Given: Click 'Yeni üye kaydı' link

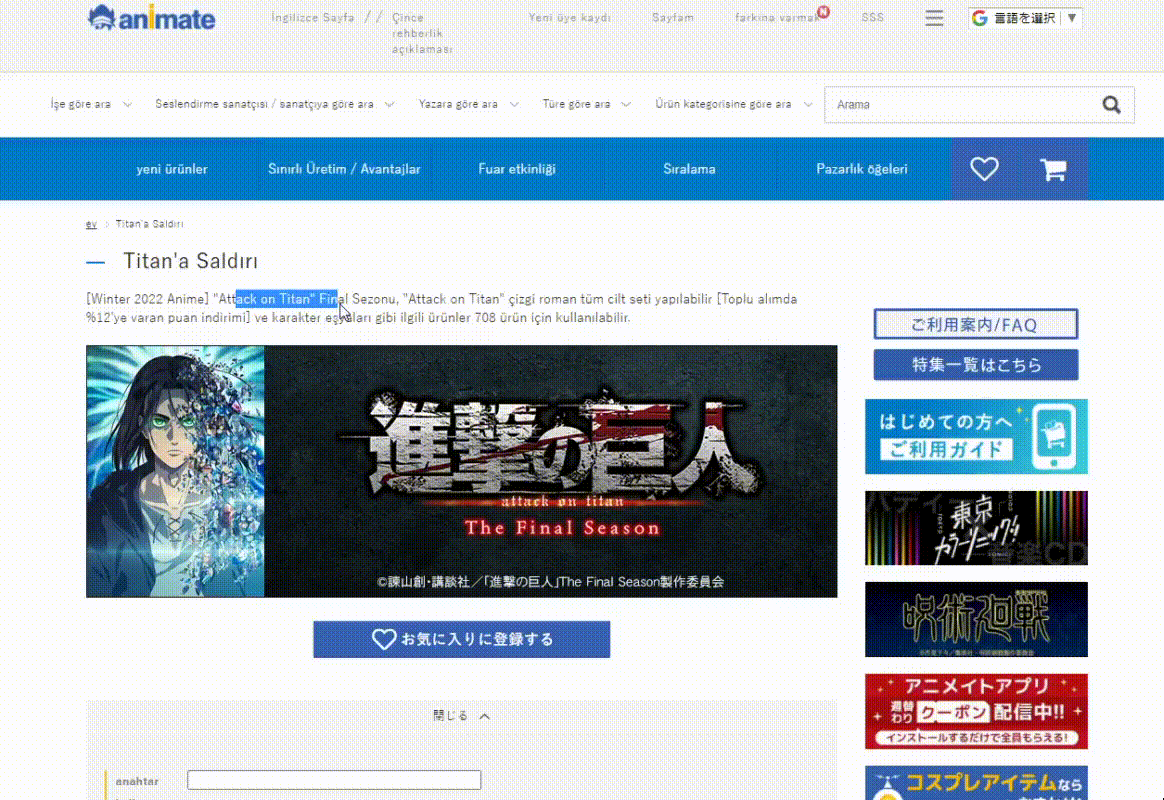Looking at the screenshot, I should (x=569, y=17).
